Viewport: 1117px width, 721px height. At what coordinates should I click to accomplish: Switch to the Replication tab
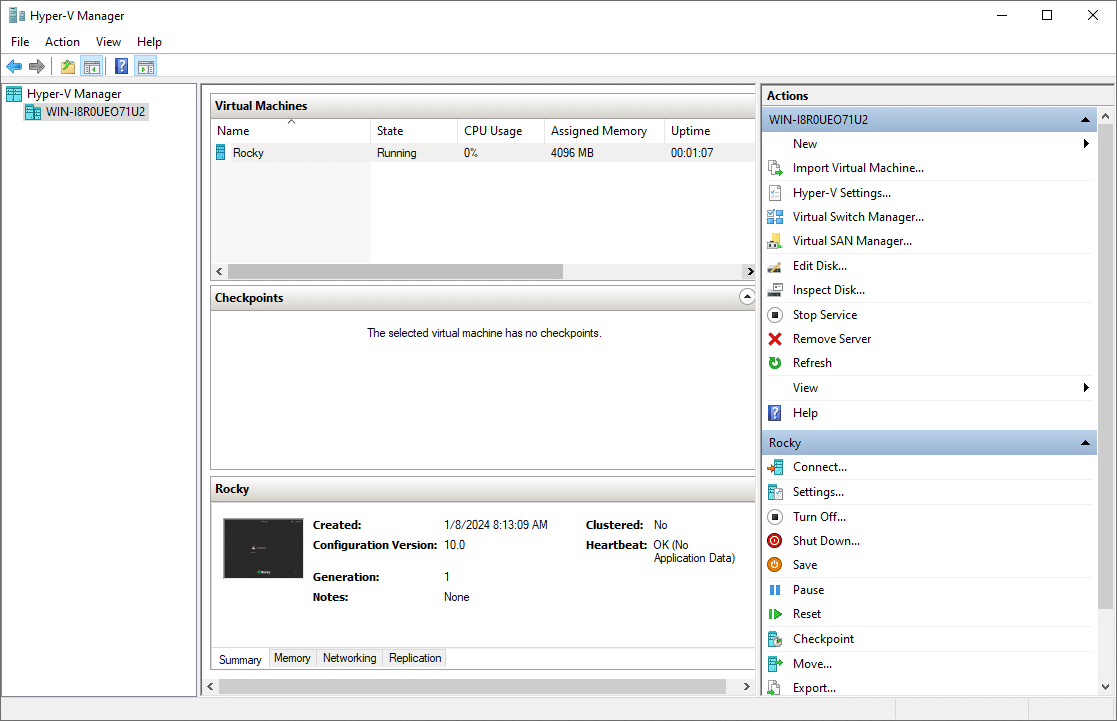pos(415,658)
